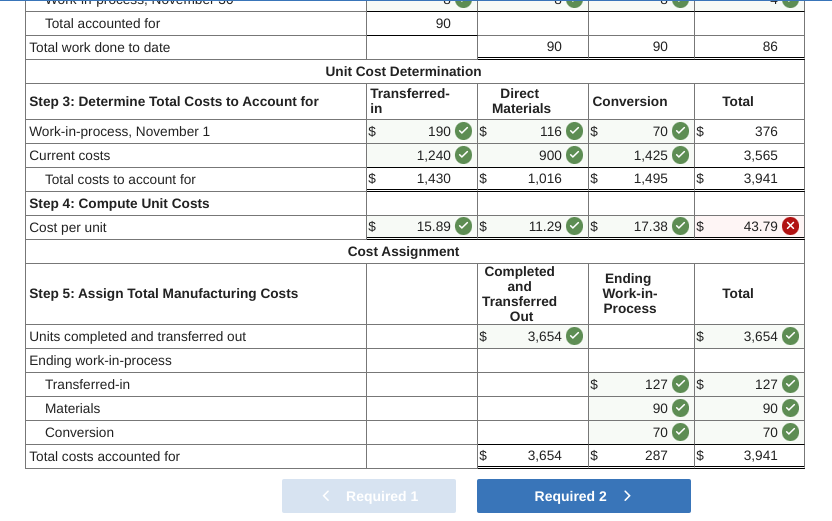Click green check beside ending WIP transferred-in 127
The width and height of the screenshot is (832, 521).
click(x=681, y=384)
